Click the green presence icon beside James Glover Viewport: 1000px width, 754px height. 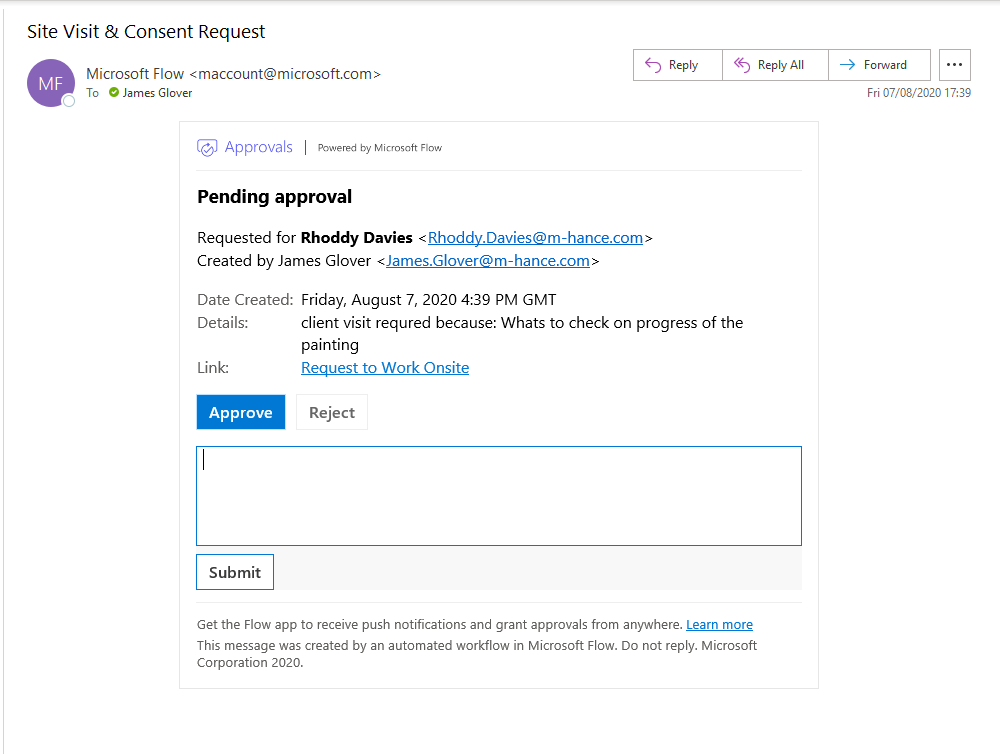coord(114,92)
